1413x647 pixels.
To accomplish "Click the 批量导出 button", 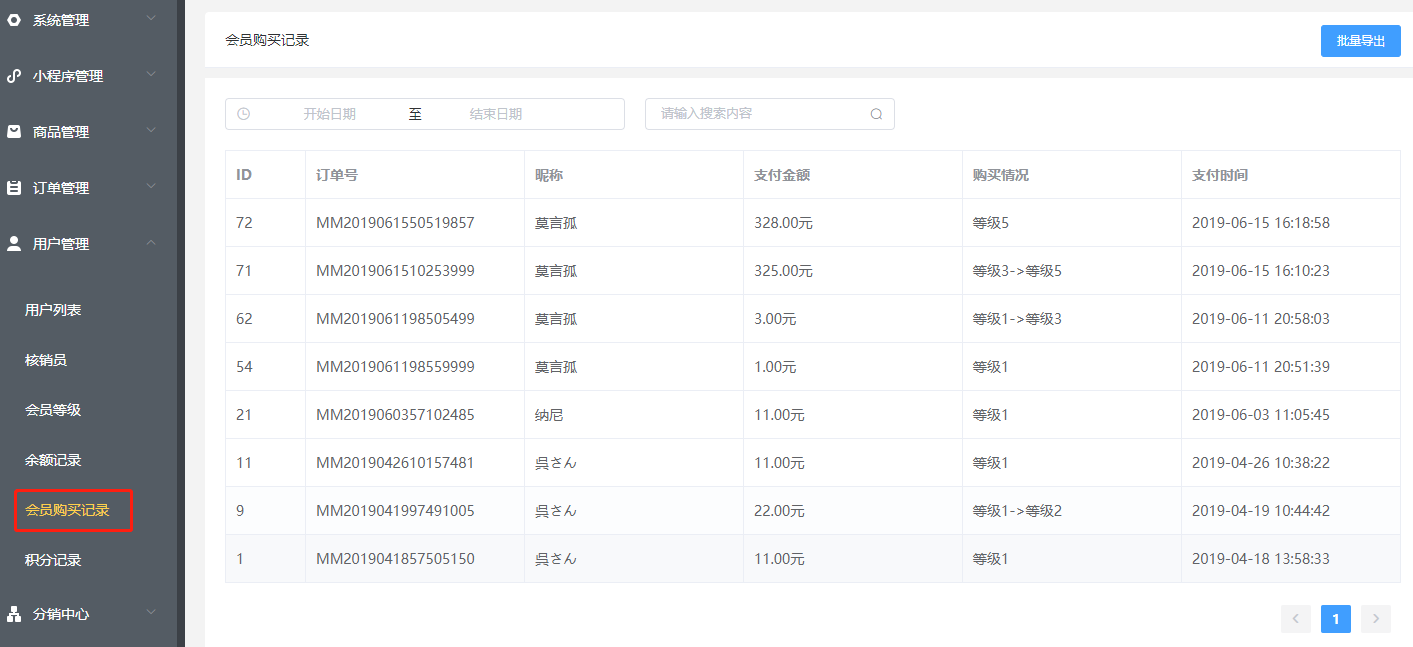I will (1360, 41).
